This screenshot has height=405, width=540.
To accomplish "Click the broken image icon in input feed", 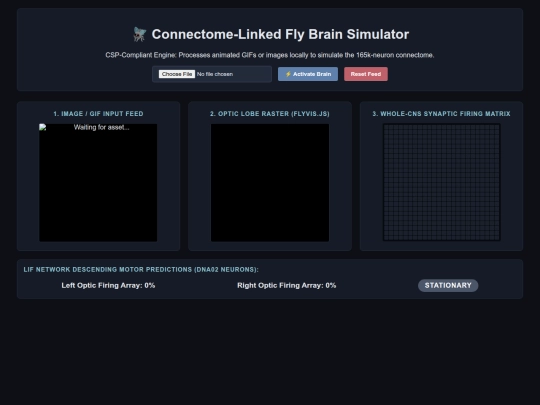I will pos(43,127).
